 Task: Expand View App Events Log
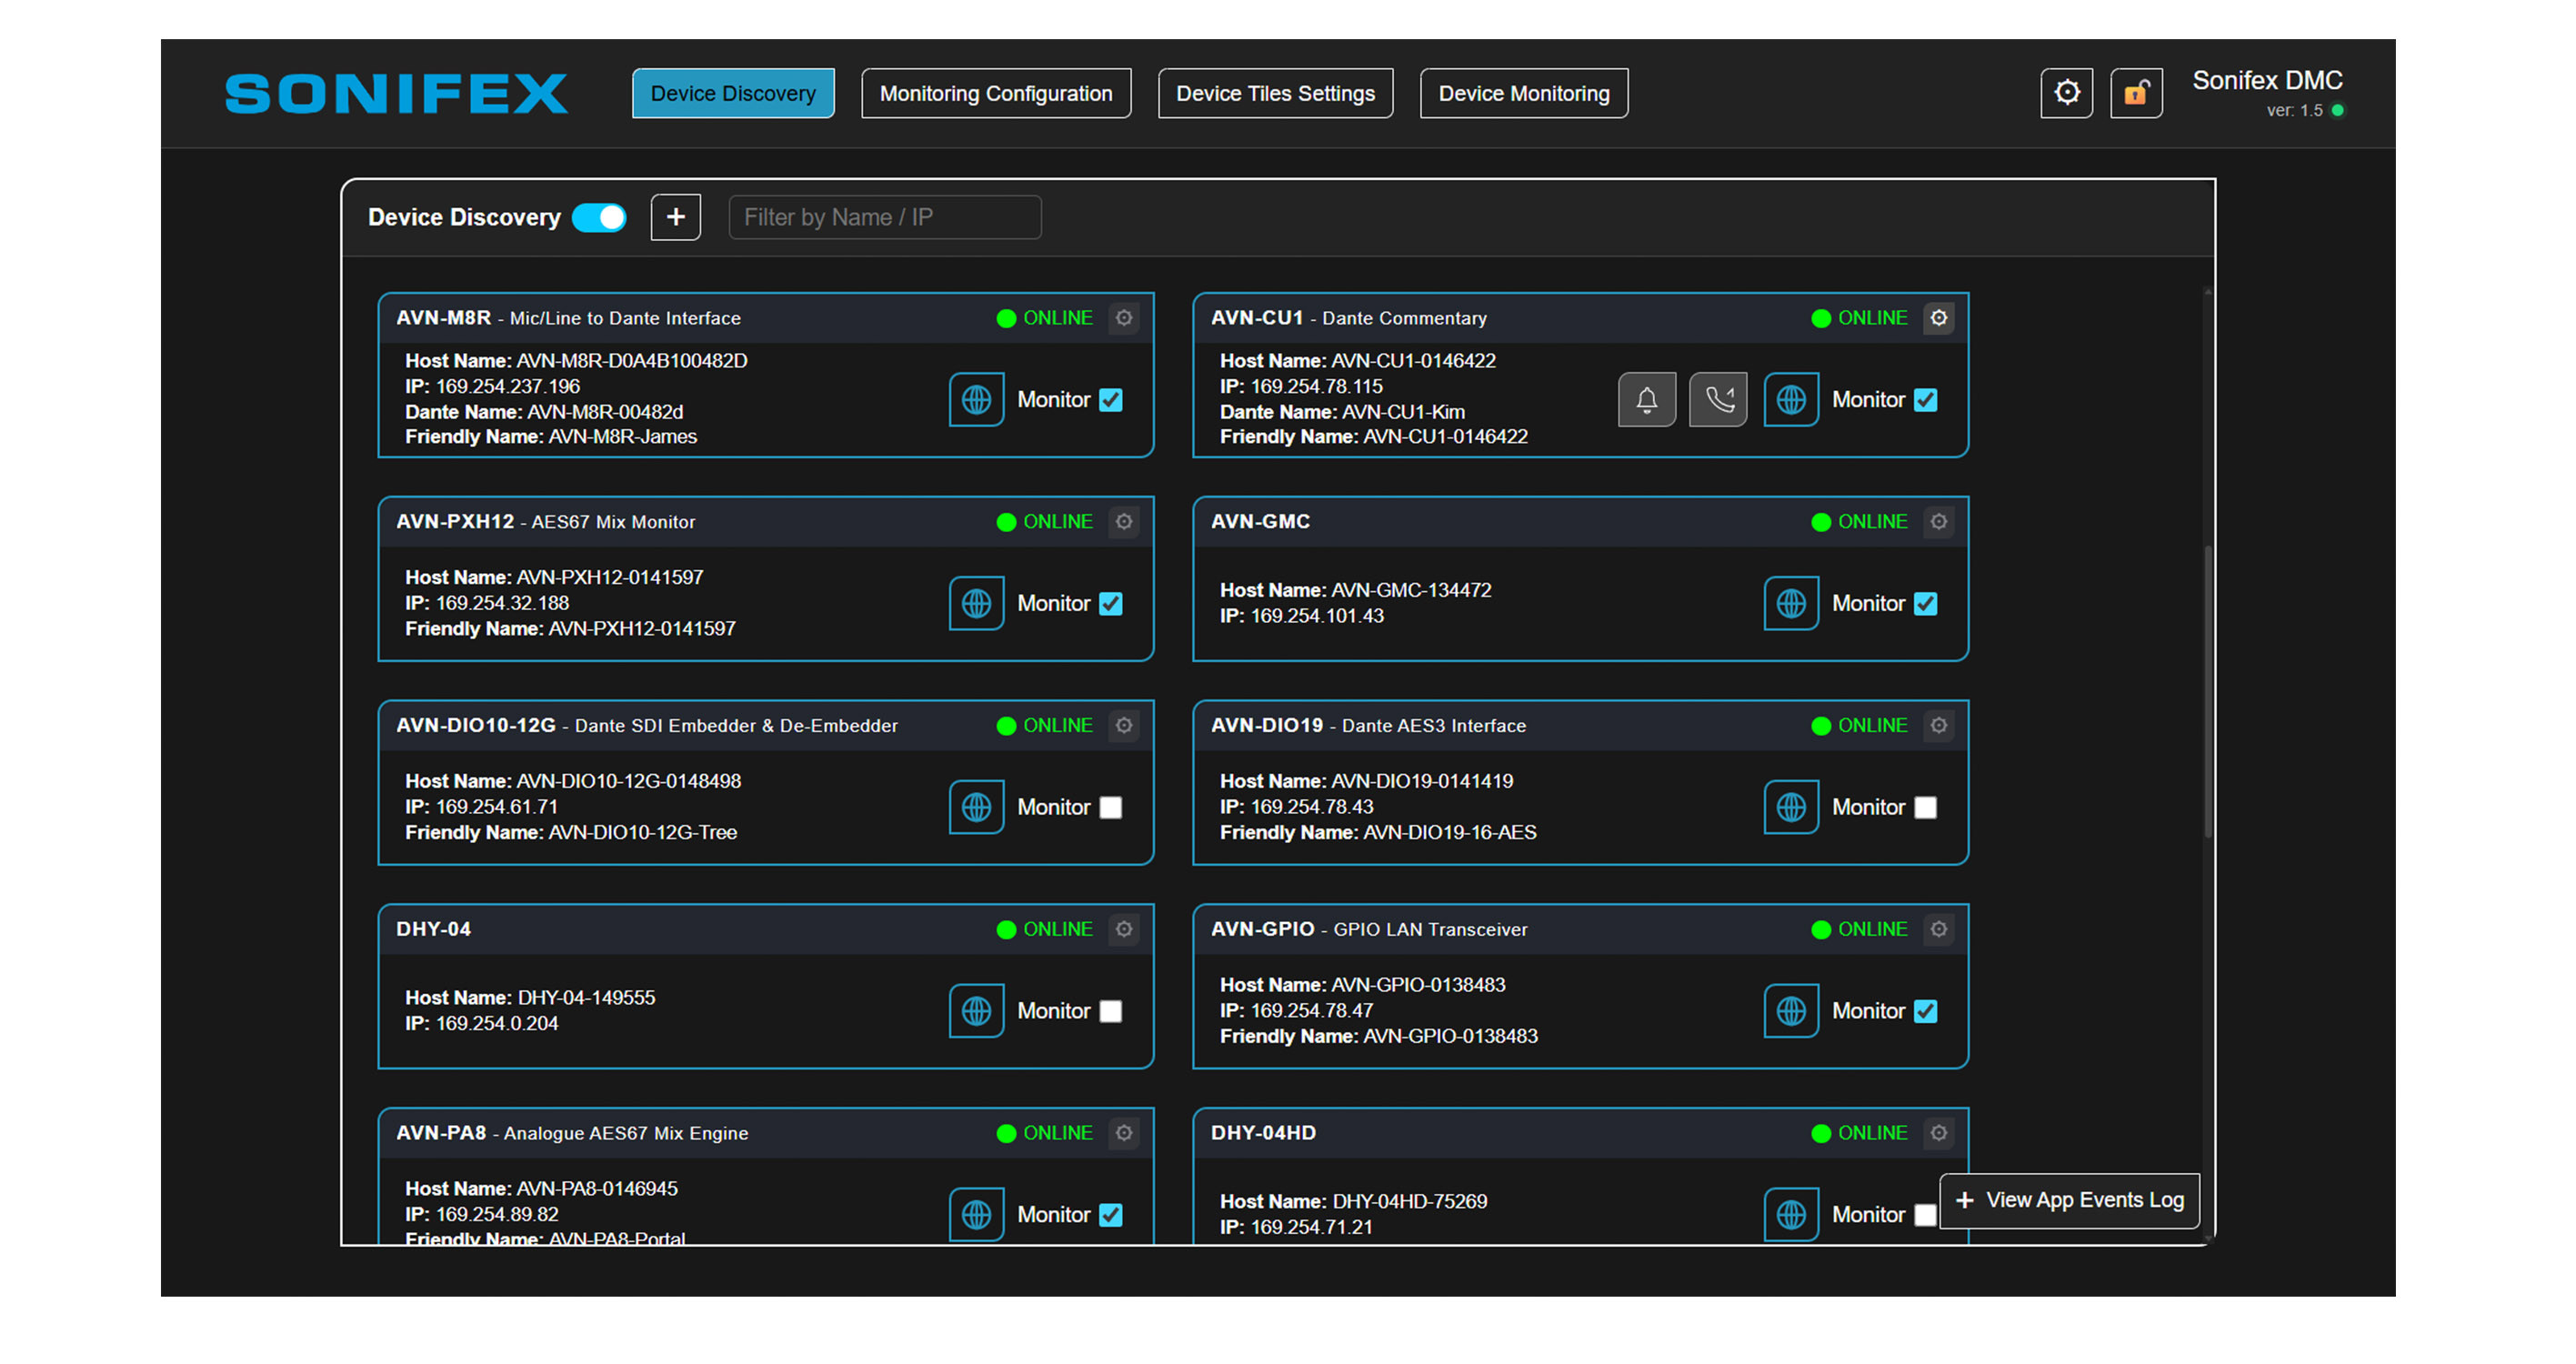point(2070,1200)
